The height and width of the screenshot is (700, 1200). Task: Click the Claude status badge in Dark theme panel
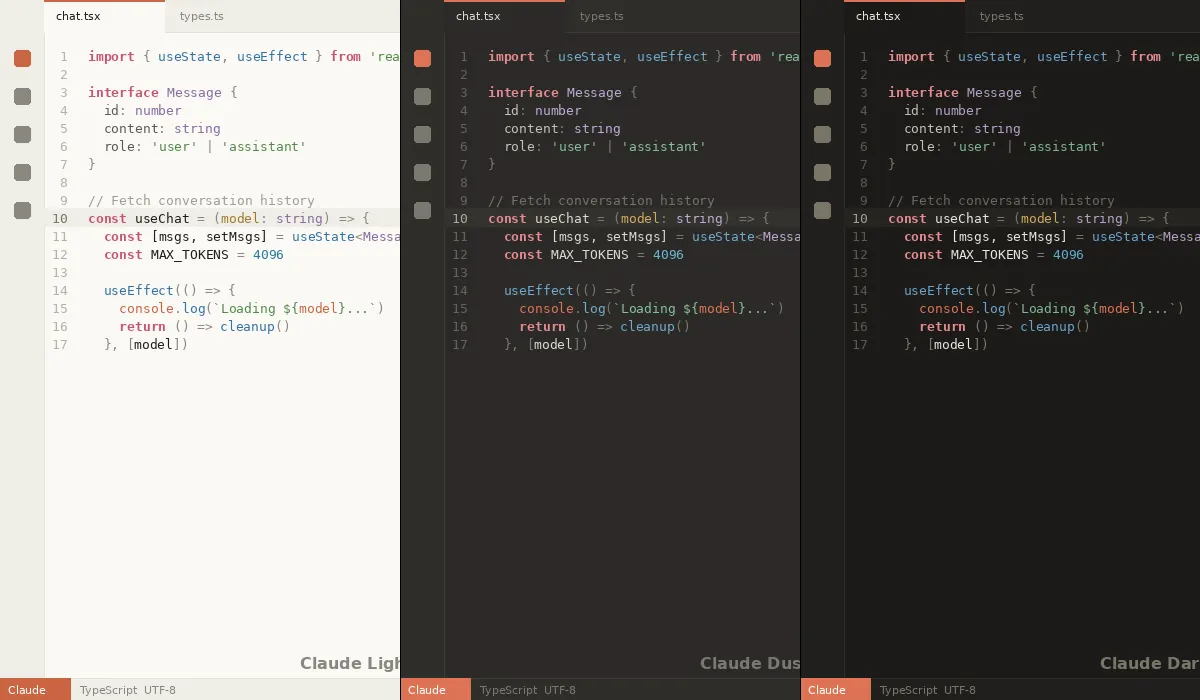pos(836,689)
